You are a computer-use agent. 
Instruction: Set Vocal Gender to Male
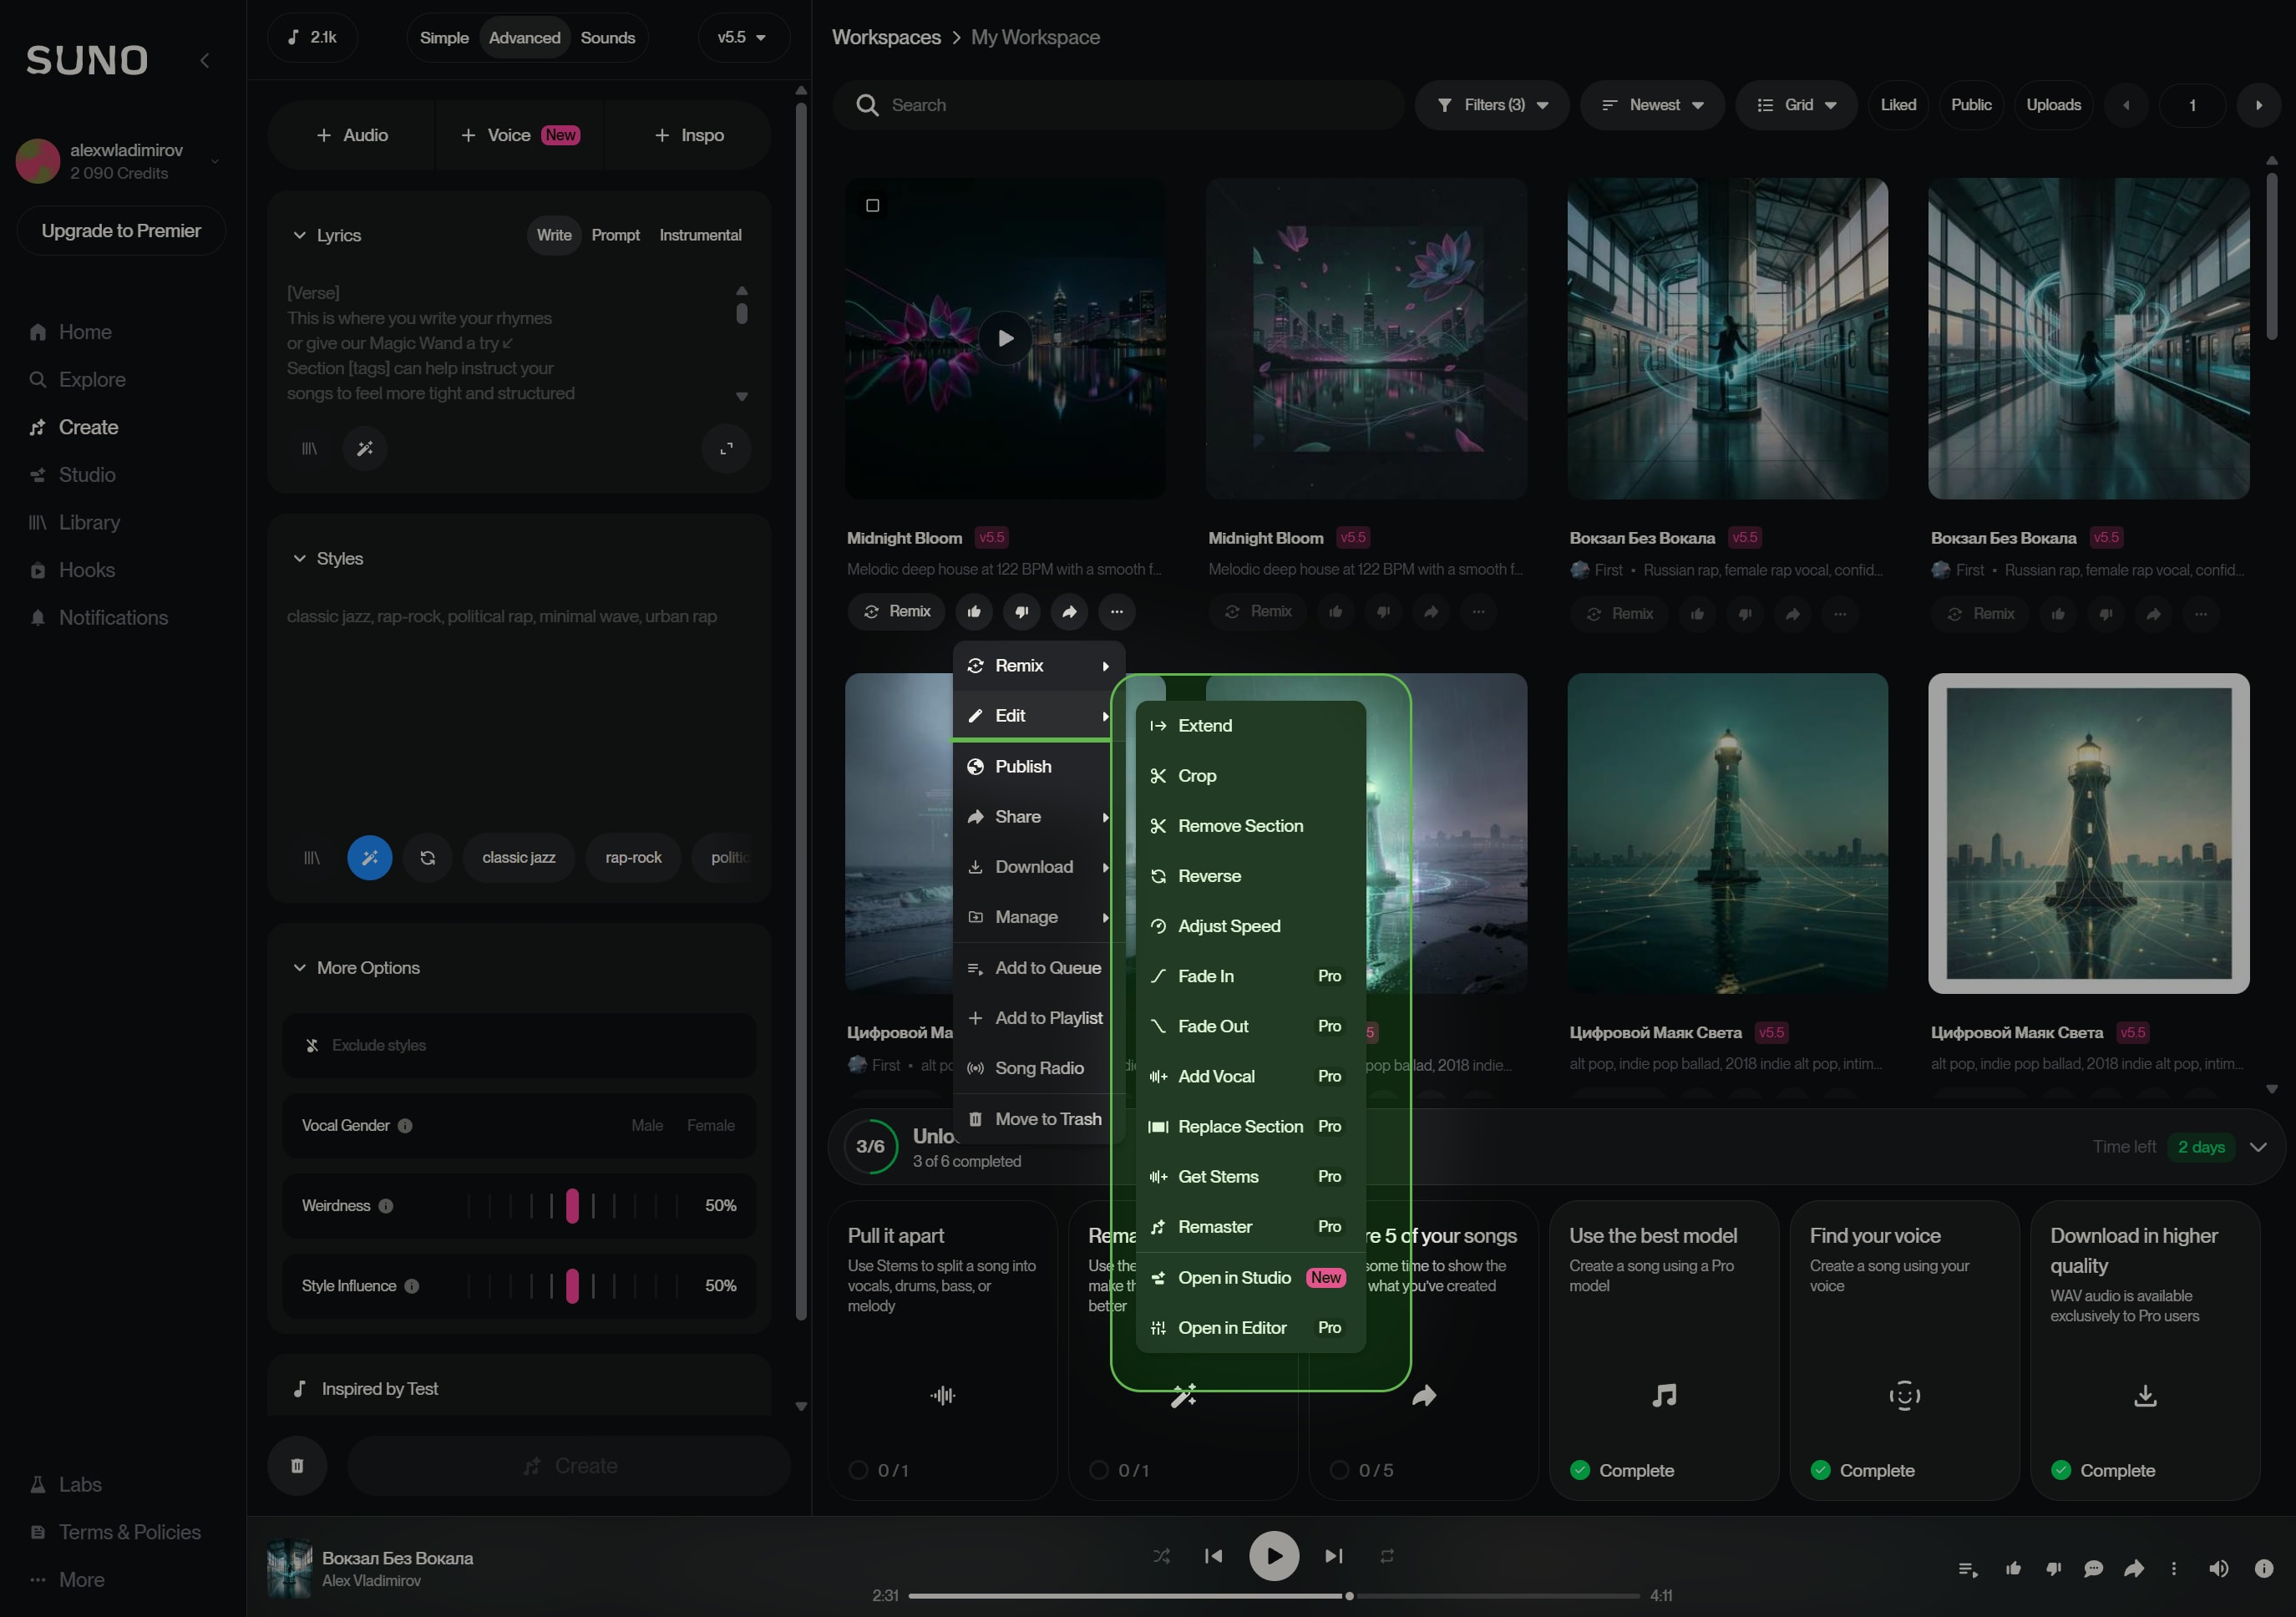pyautogui.click(x=647, y=1126)
